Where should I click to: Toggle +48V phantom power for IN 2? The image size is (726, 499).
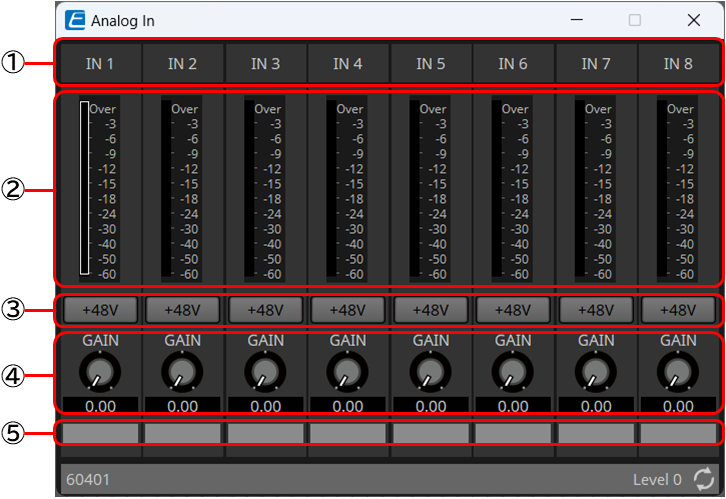click(x=182, y=310)
